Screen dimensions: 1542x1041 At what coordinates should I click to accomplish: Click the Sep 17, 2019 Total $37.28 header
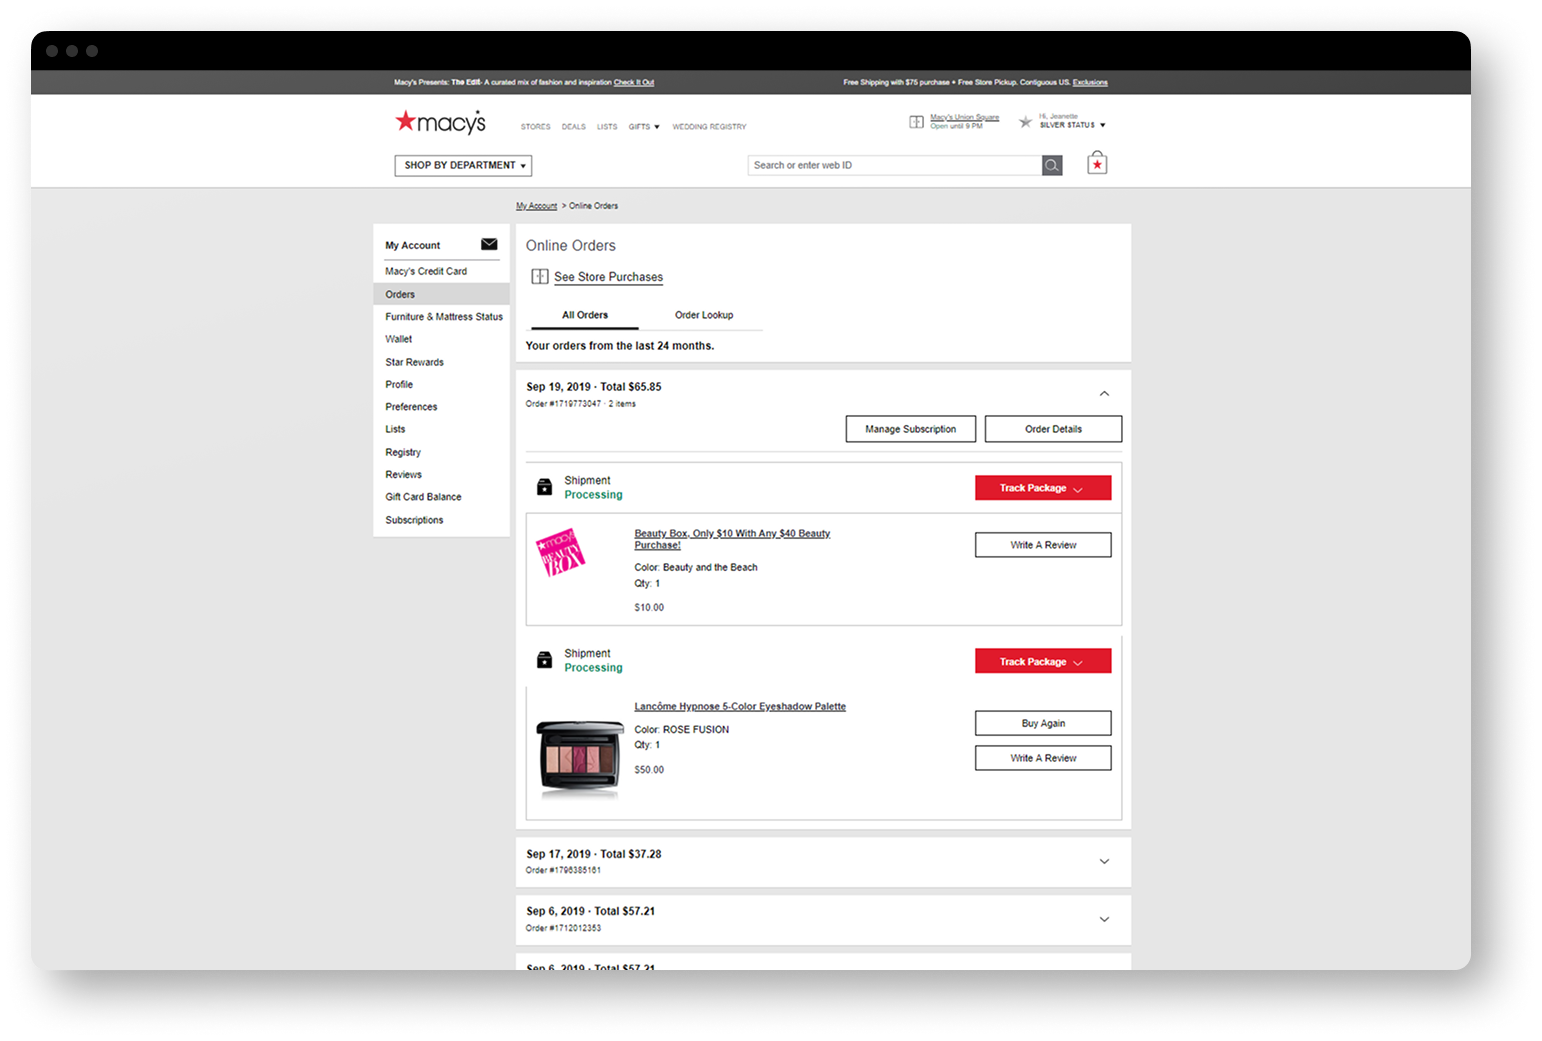(x=594, y=854)
